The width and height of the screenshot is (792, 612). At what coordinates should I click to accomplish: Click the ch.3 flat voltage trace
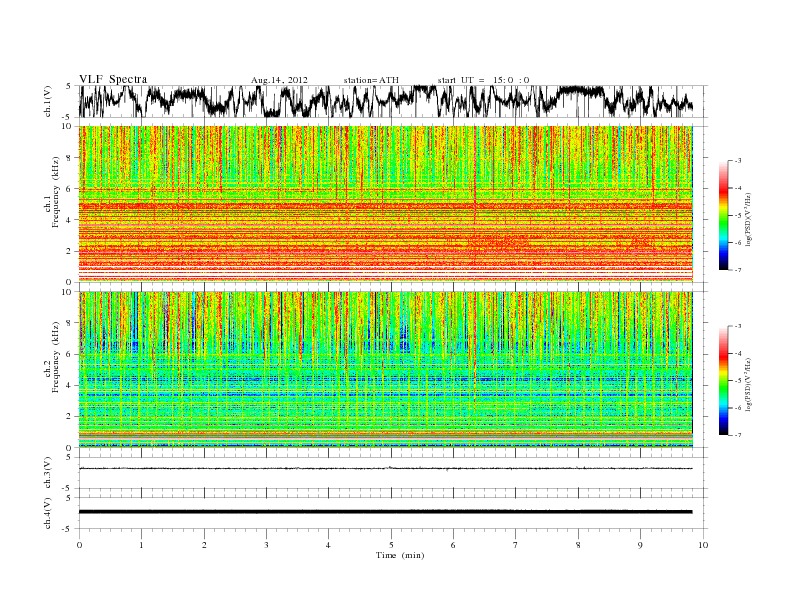385,469
